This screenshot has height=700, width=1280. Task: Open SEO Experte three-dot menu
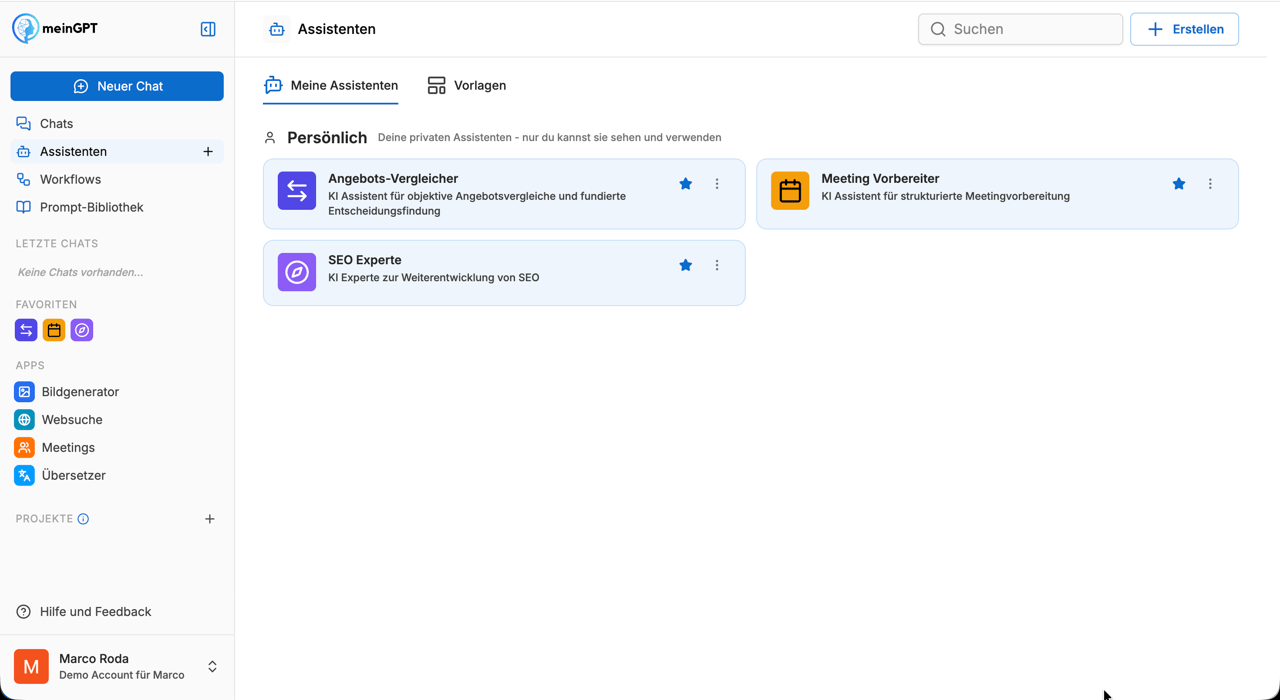click(x=717, y=265)
